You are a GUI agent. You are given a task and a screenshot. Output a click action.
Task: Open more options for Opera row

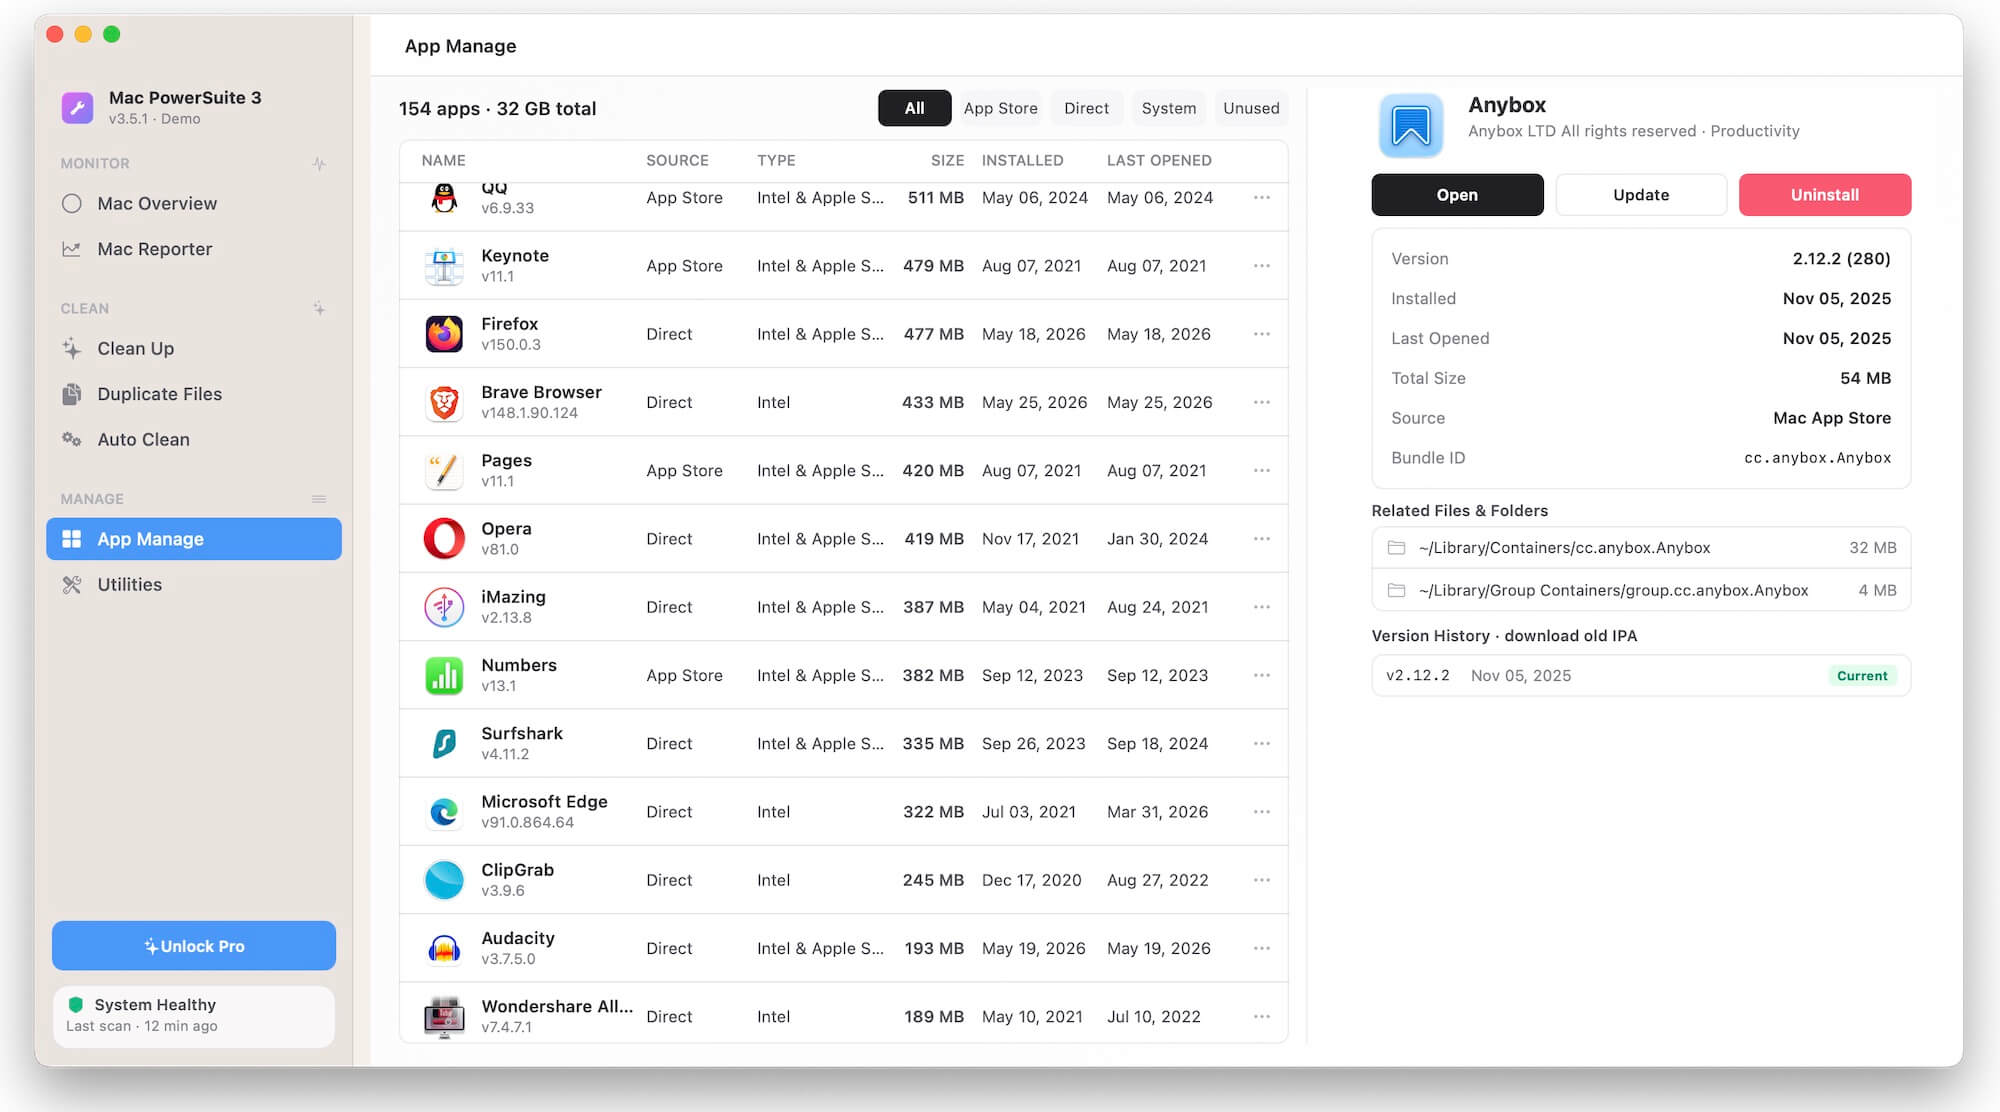click(1262, 539)
